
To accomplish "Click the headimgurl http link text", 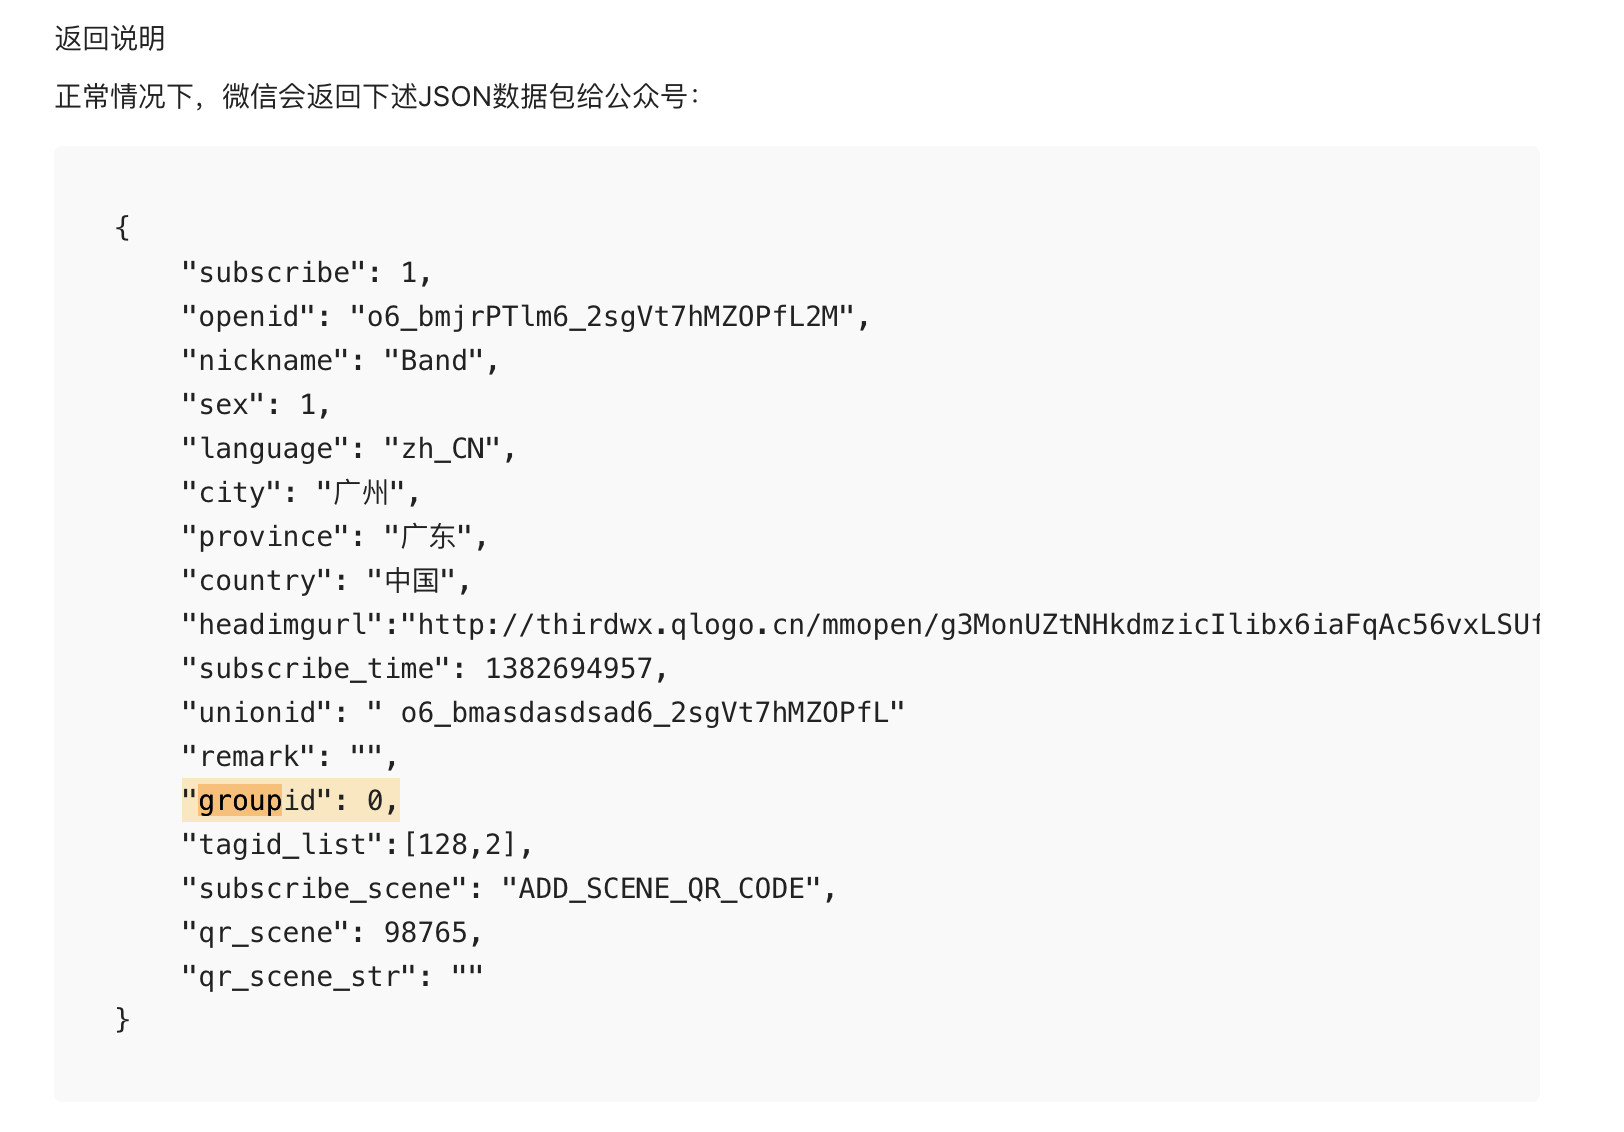I will (x=978, y=625).
